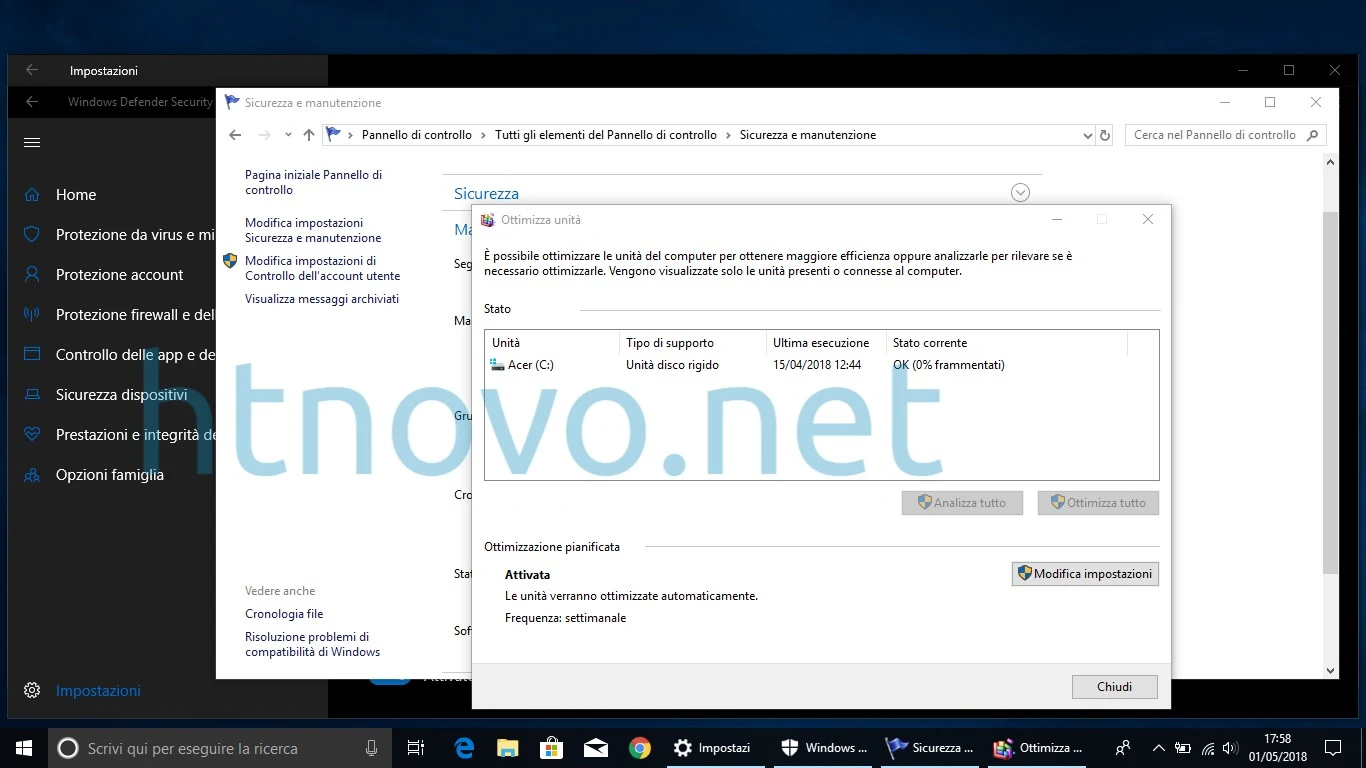The image size is (1366, 768).
Task: Expand the Sicurezza section chevron
Action: [1020, 193]
